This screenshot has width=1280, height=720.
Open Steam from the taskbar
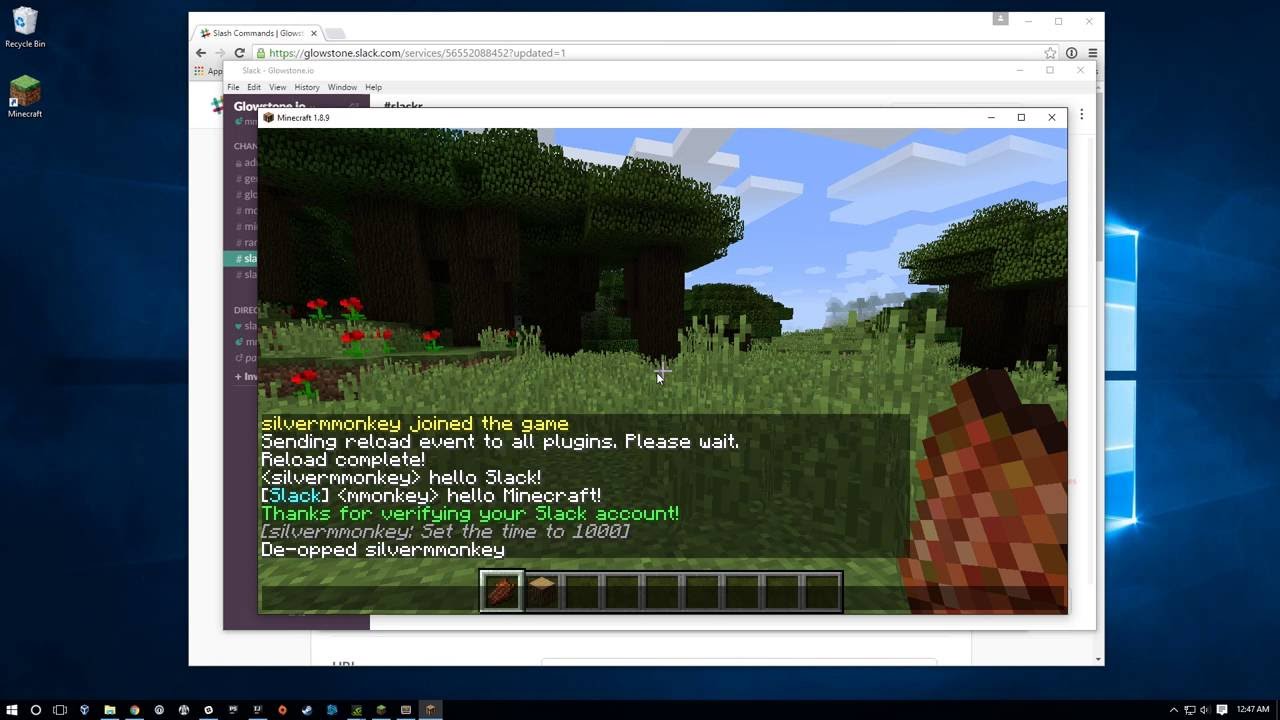(306, 710)
